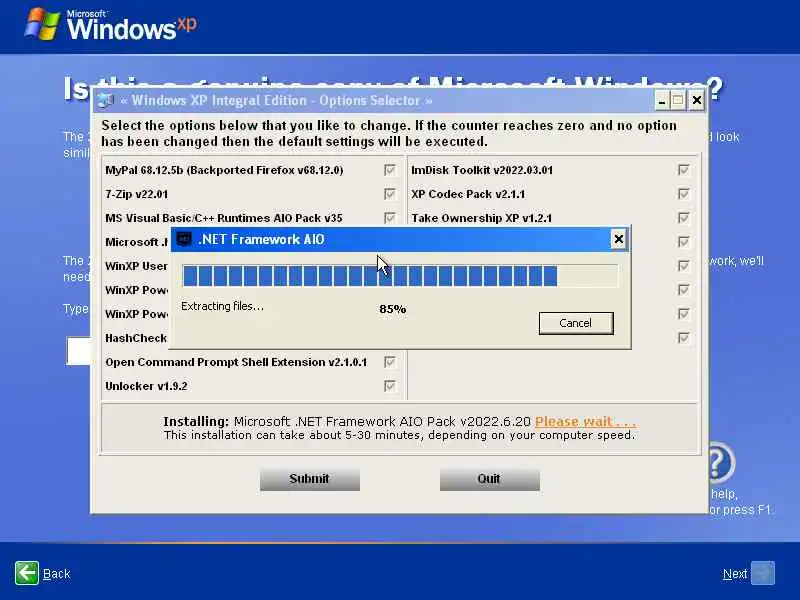Screen dimensions: 800x600
Task: Cancel the .NET Framework AIO extraction
Action: pyautogui.click(x=576, y=323)
